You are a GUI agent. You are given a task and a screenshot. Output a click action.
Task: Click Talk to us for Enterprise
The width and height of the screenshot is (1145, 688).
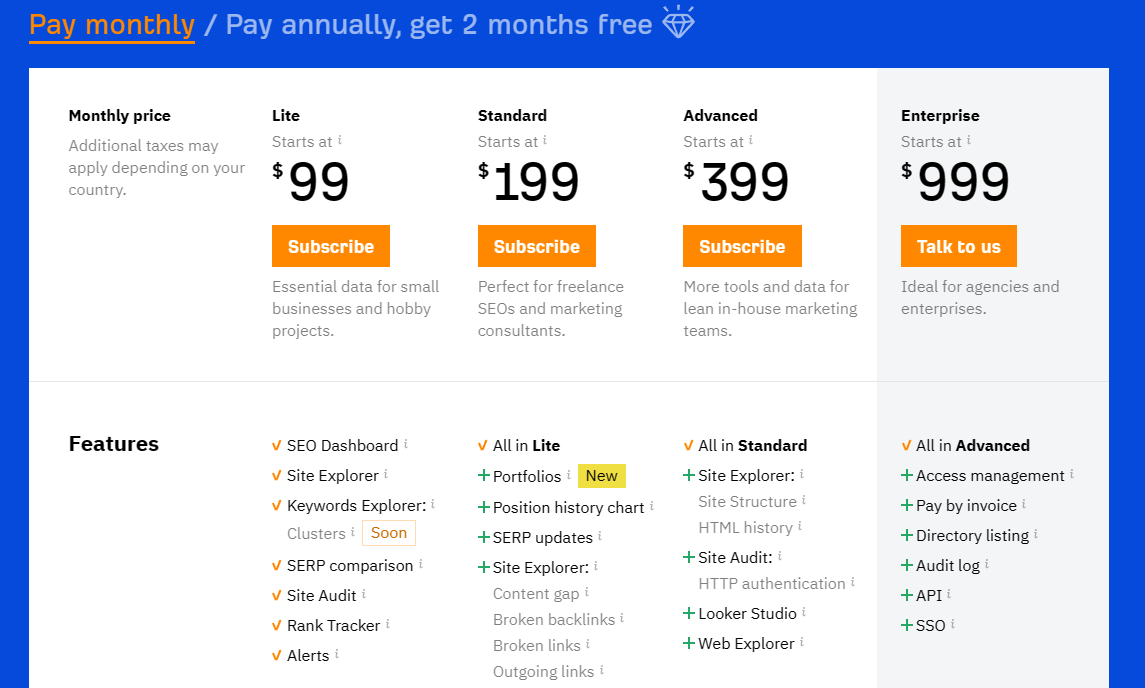(959, 246)
